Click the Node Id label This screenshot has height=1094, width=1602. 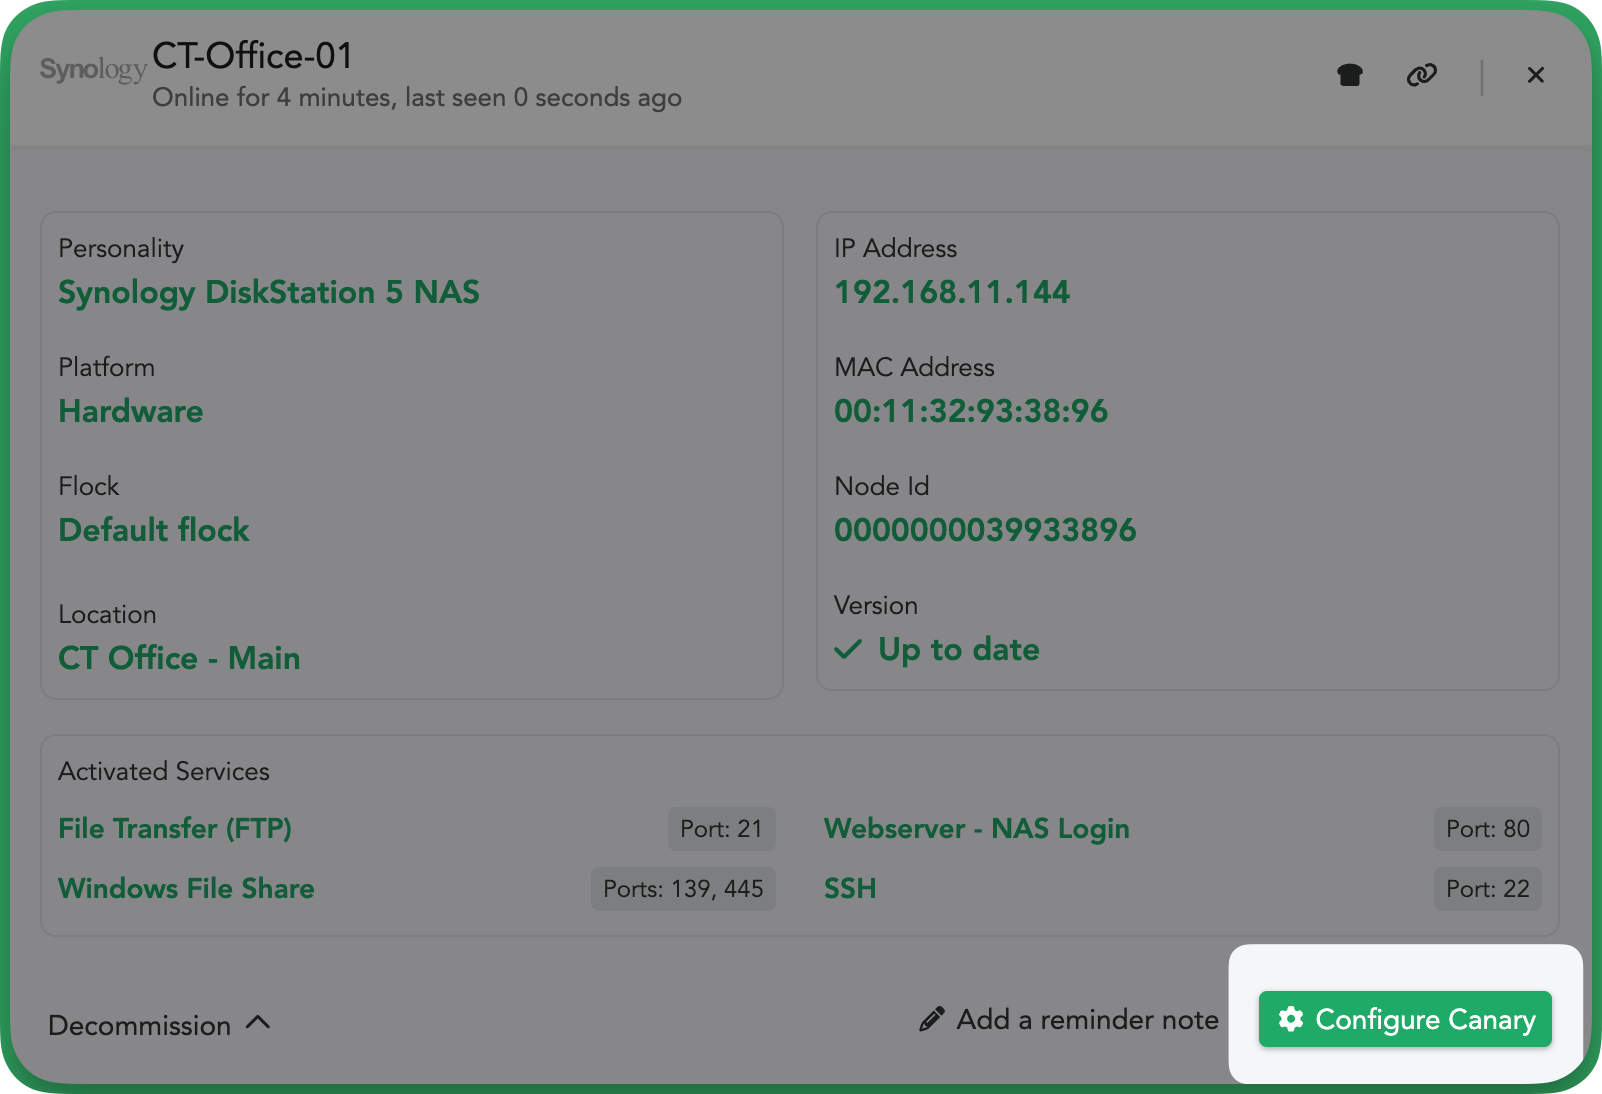click(882, 486)
